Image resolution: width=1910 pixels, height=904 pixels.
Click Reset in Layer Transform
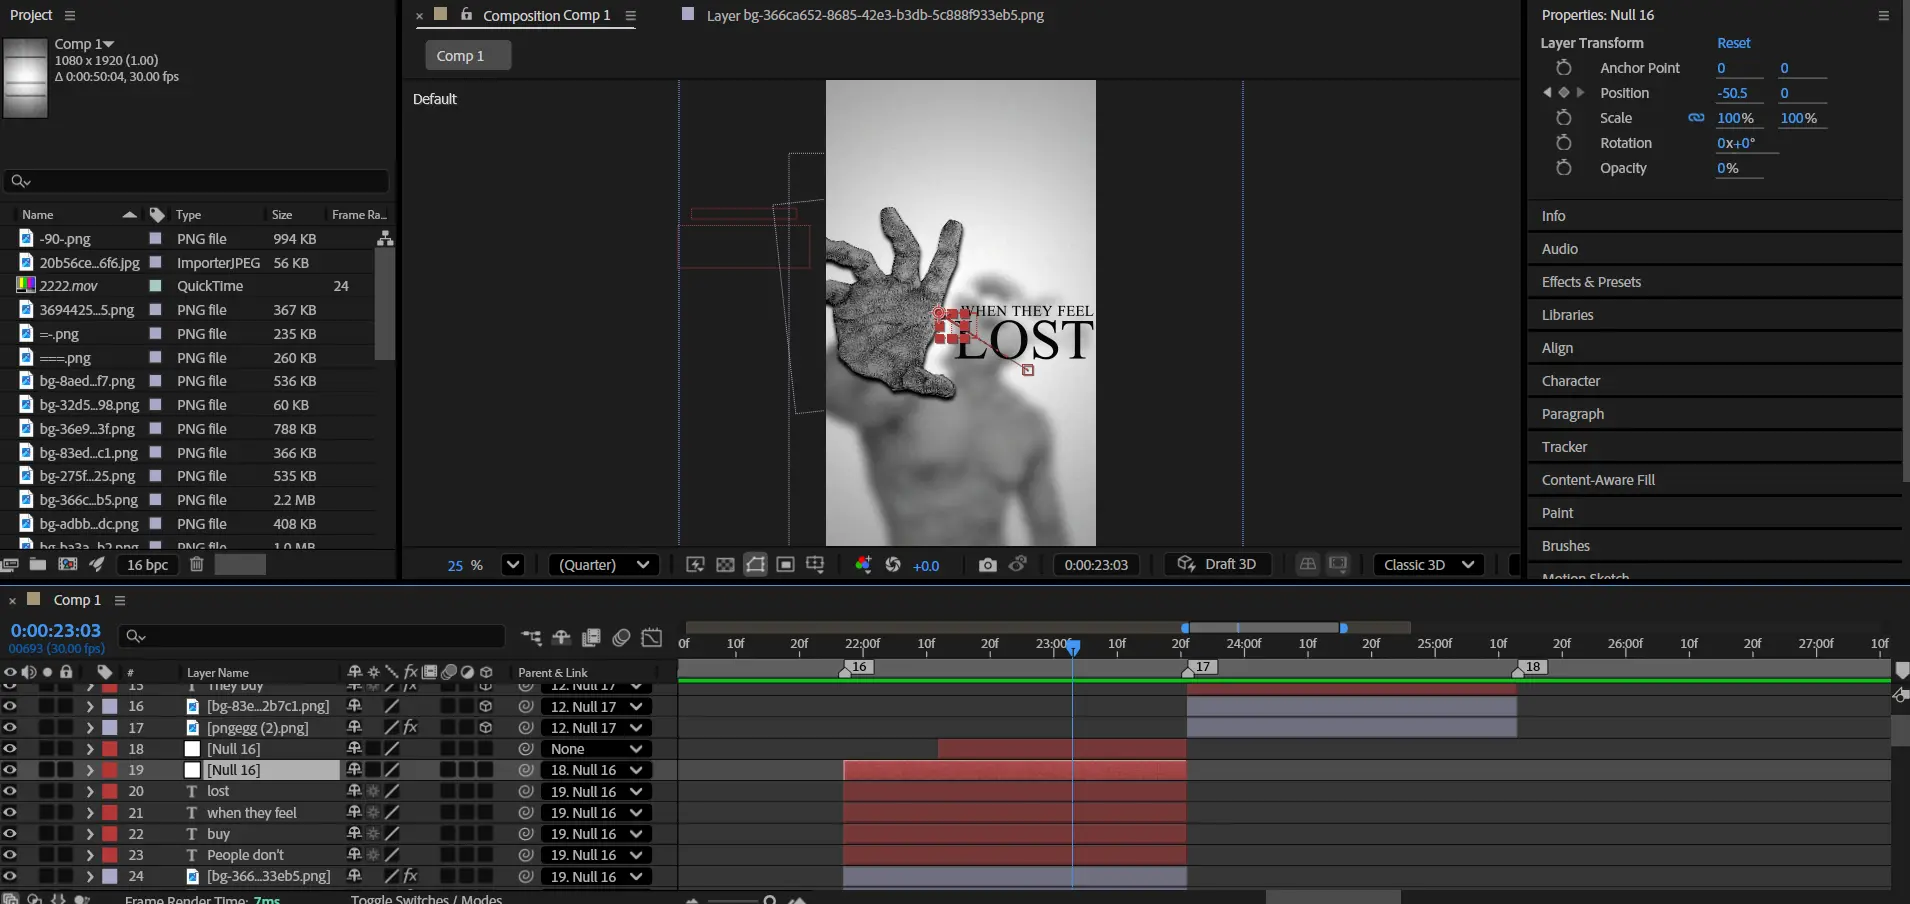[x=1733, y=43]
